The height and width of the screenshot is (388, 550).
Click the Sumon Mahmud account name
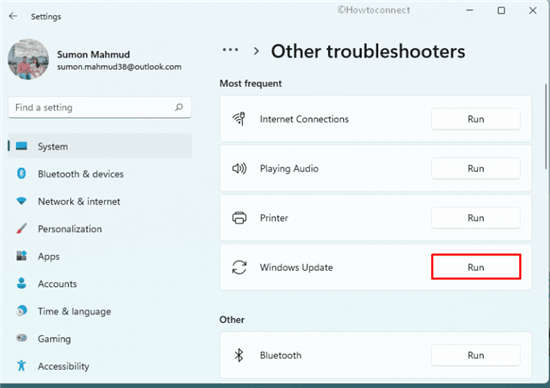(93, 54)
